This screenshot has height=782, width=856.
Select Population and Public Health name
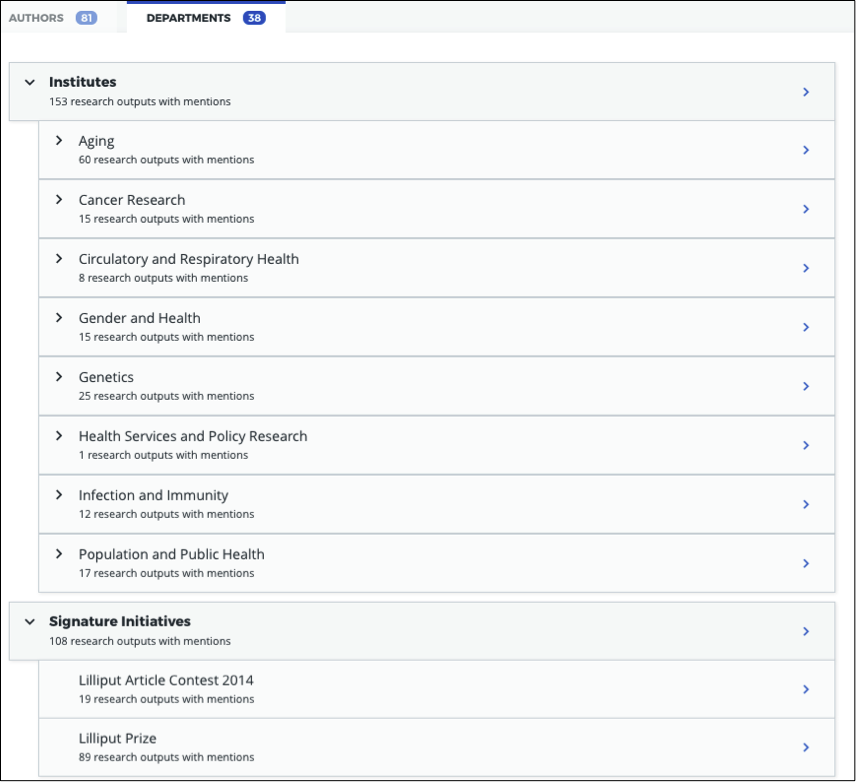click(x=171, y=554)
